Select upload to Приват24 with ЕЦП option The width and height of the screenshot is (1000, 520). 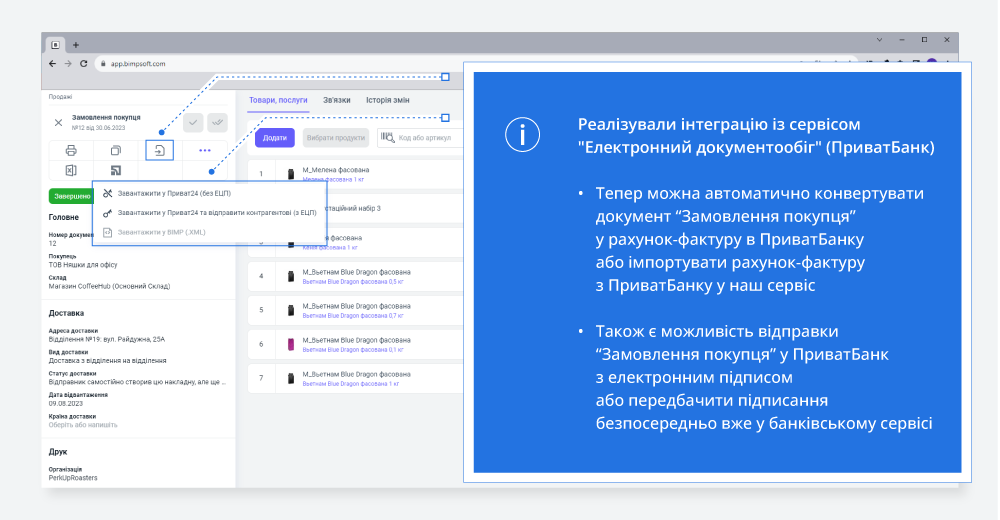pos(215,212)
